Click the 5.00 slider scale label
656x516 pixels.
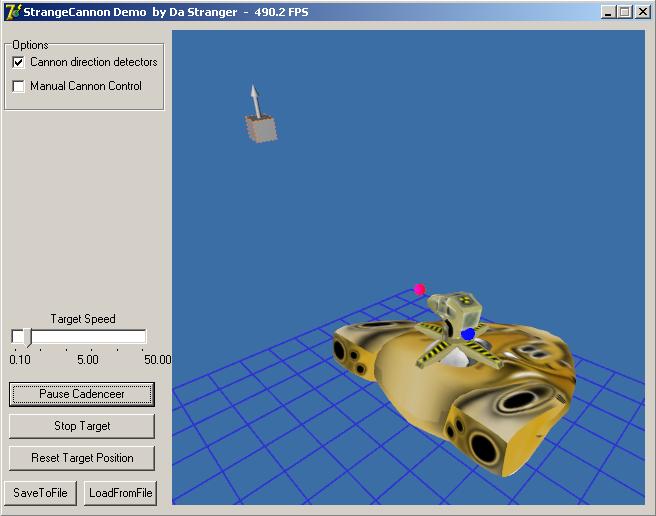point(88,360)
